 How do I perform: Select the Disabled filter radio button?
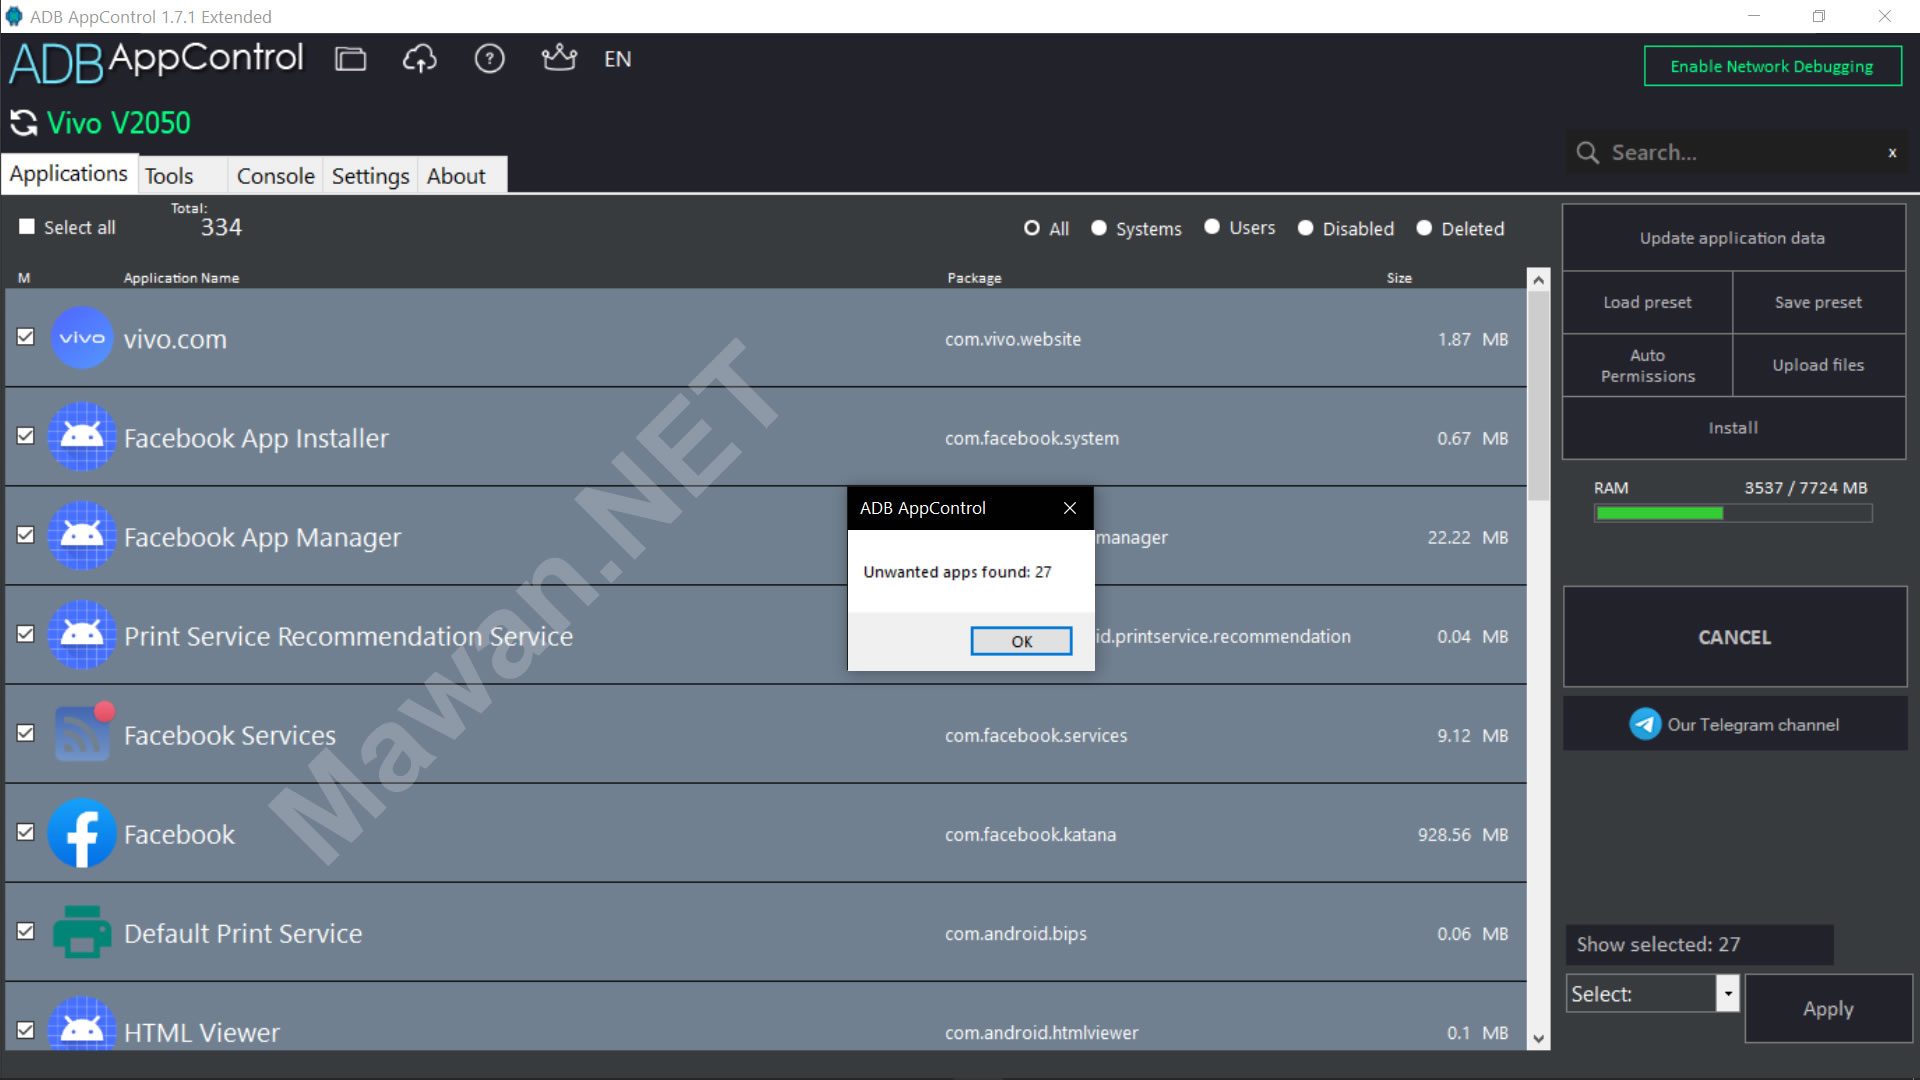coord(1305,228)
